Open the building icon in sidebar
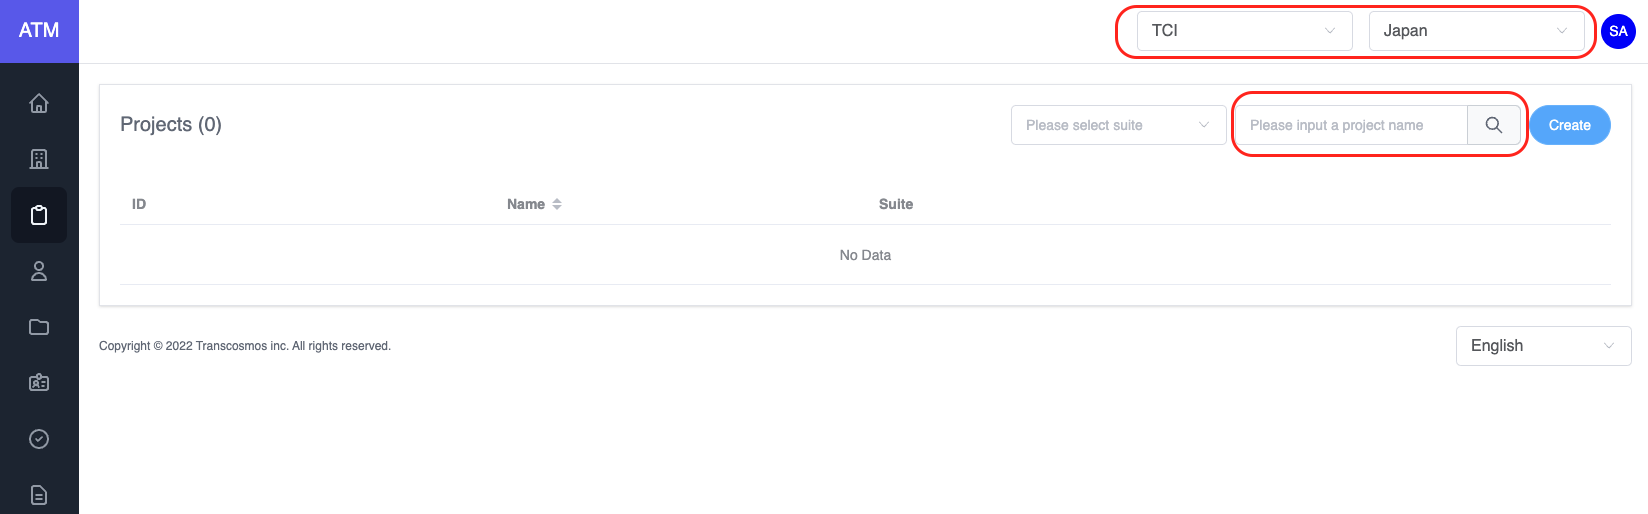This screenshot has height=514, width=1648. click(39, 159)
